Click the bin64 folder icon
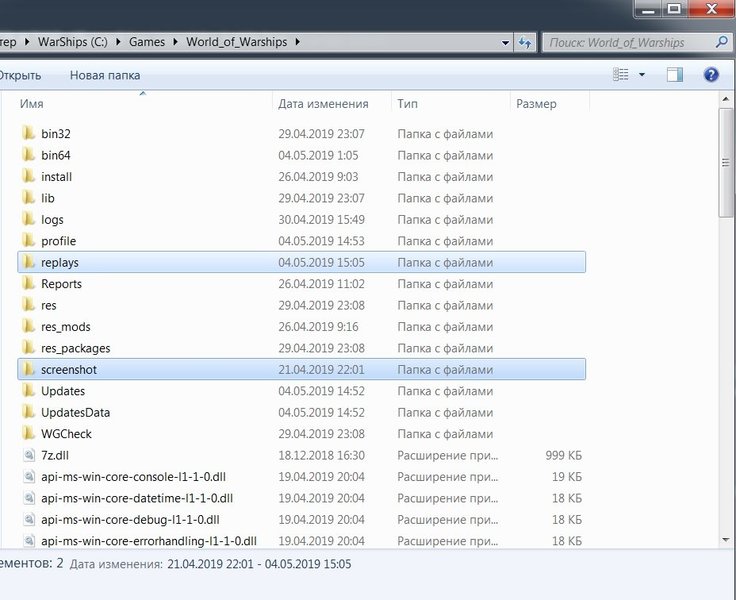Viewport: 736px width, 600px height. [x=29, y=155]
